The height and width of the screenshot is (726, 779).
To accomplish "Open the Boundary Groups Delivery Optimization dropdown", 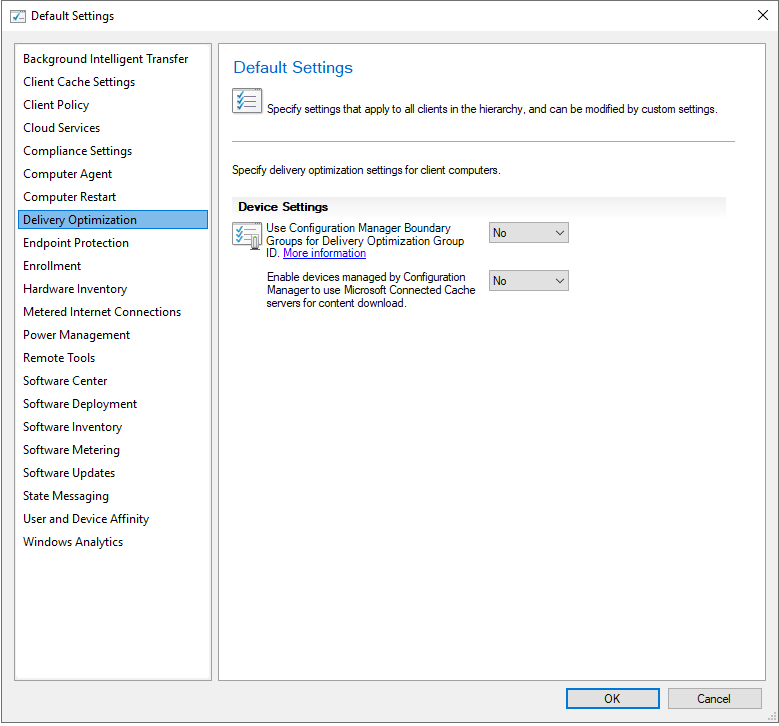I will [x=529, y=233].
